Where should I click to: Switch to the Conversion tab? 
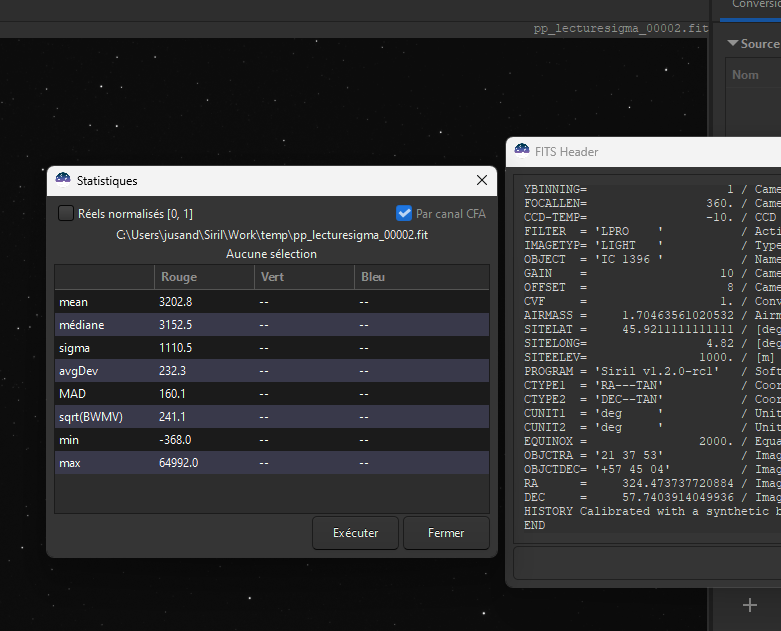(756, 4)
